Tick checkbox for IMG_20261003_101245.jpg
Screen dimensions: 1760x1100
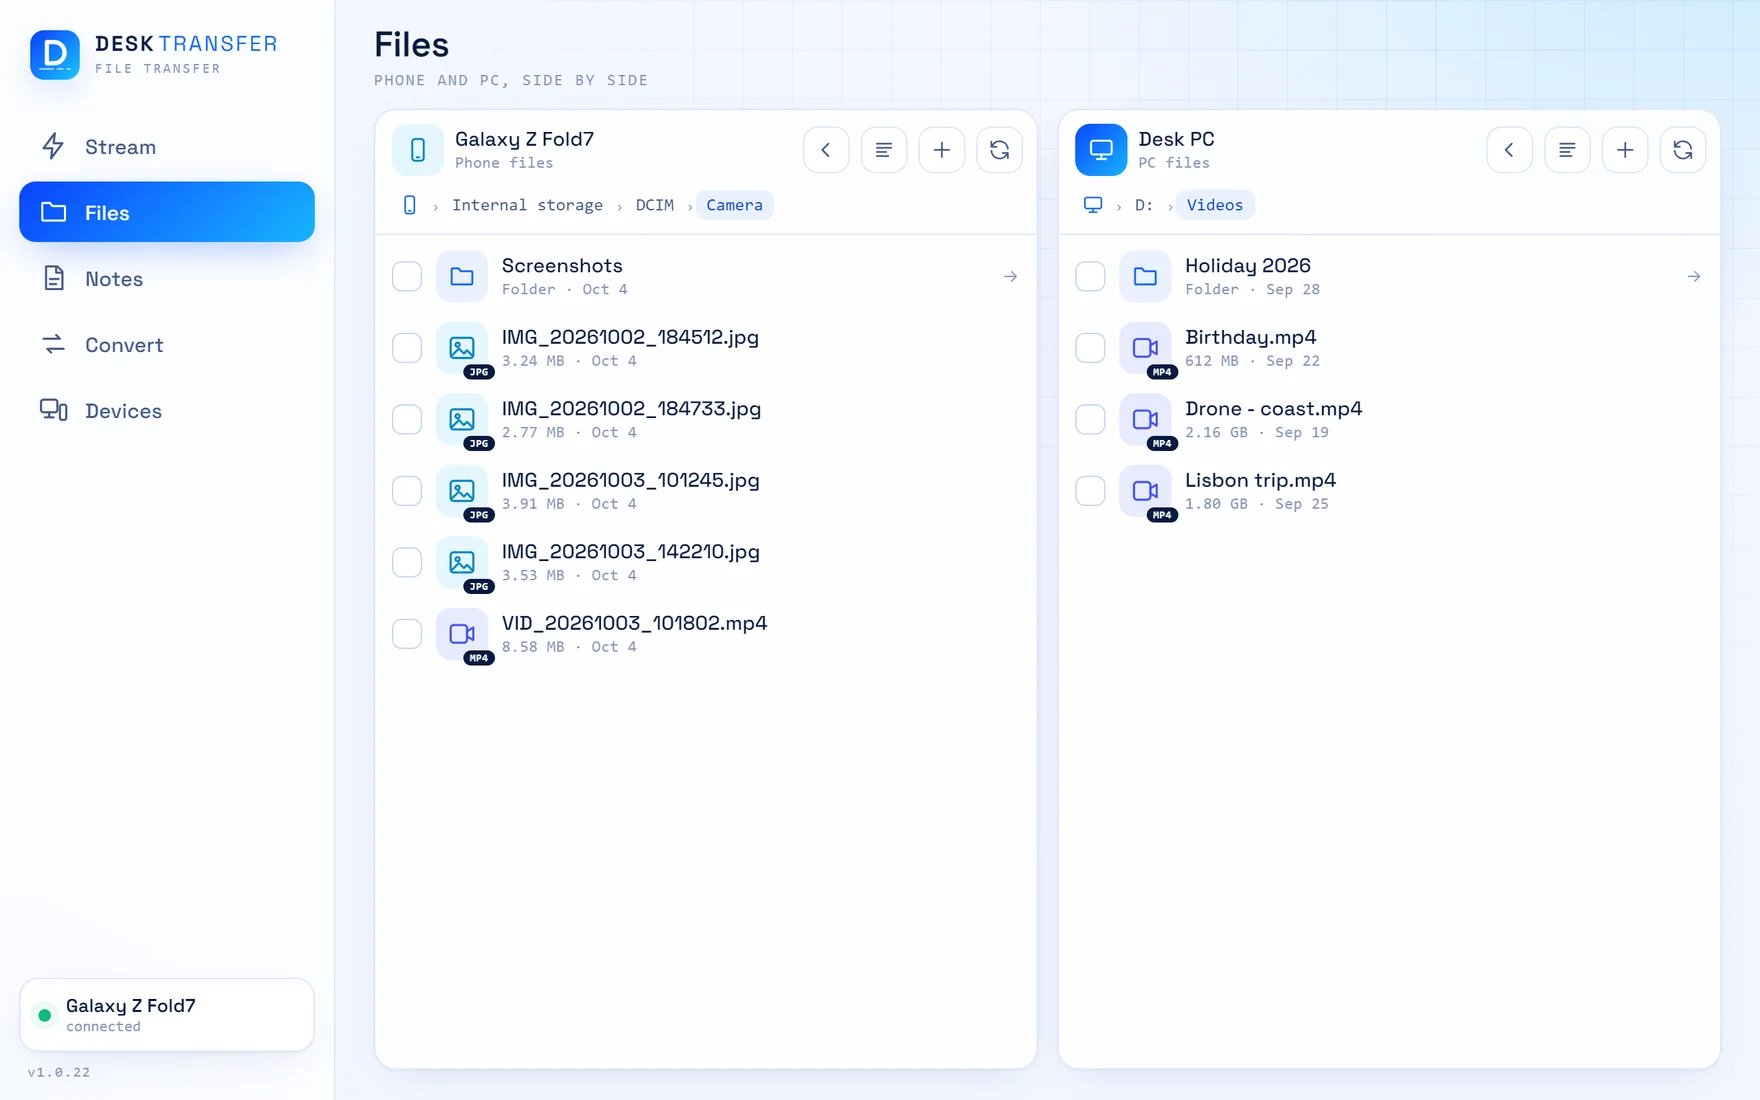coord(407,491)
